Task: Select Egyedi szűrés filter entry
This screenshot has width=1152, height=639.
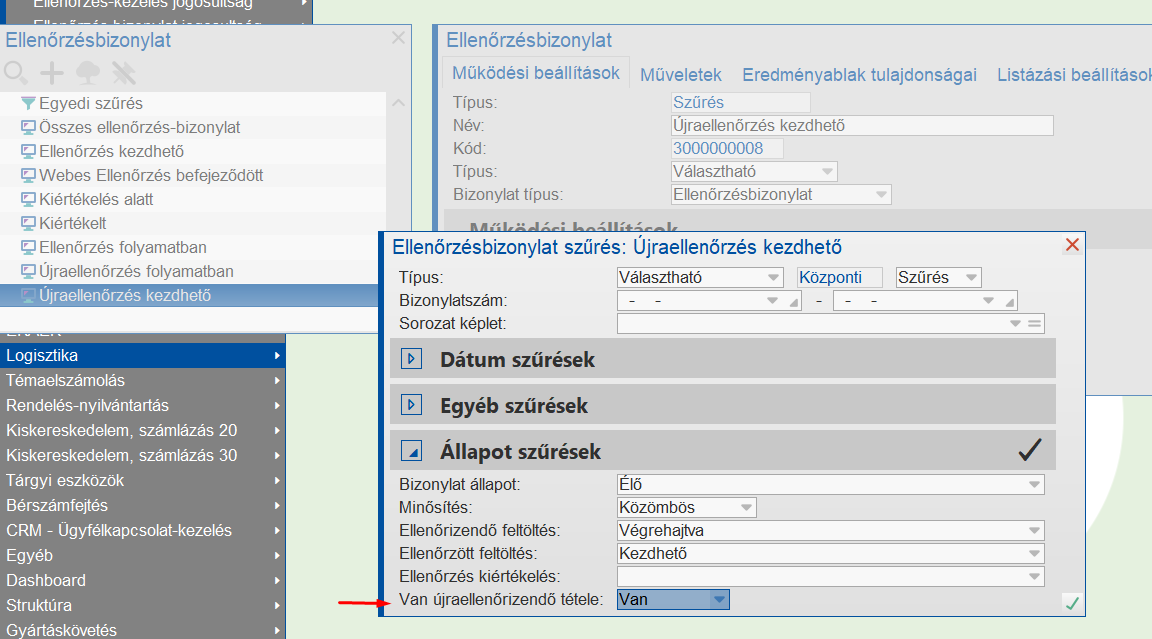Action: click(x=193, y=104)
